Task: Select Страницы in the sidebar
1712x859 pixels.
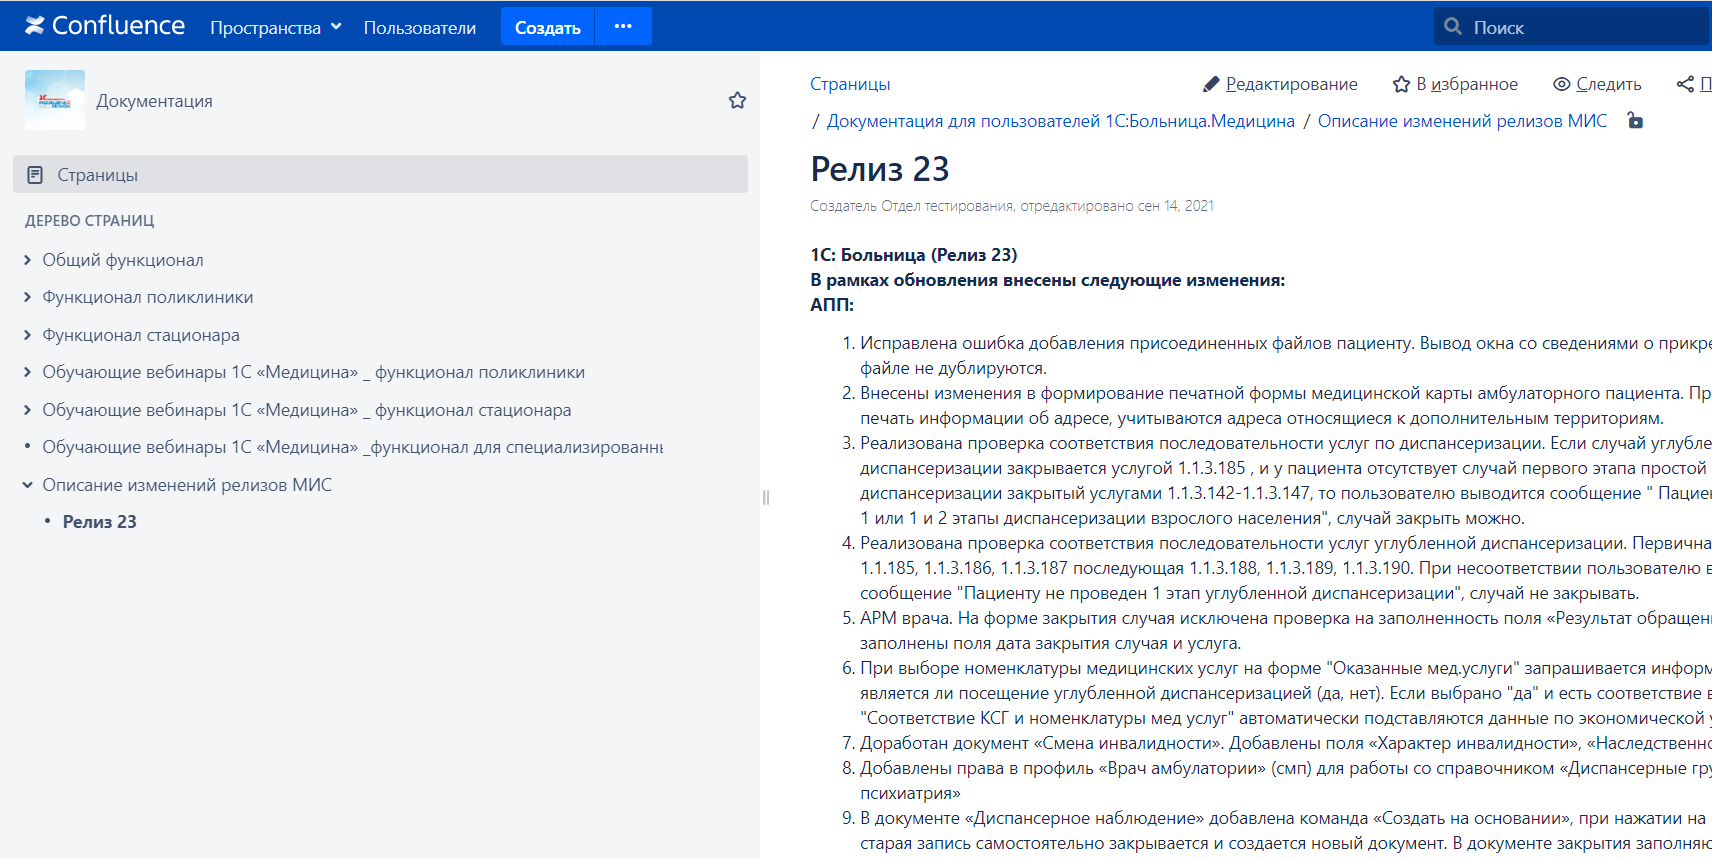Action: (97, 175)
